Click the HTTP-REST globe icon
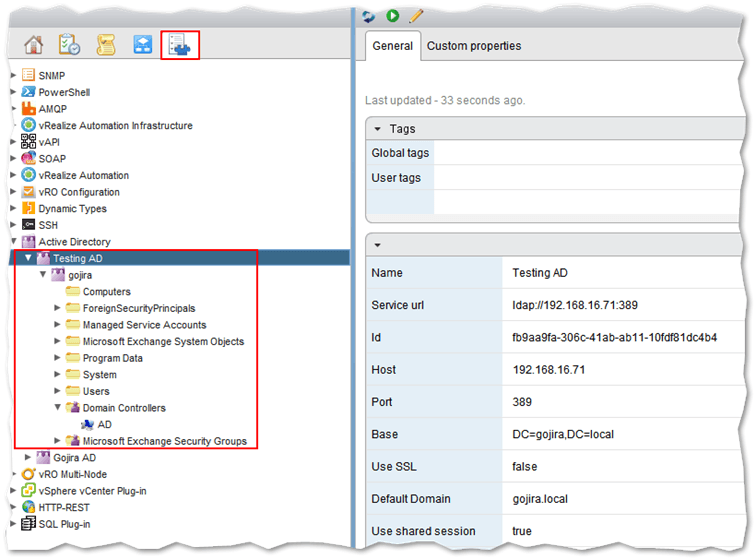Image resolution: width=756 pixels, height=560 pixels. pos(28,507)
